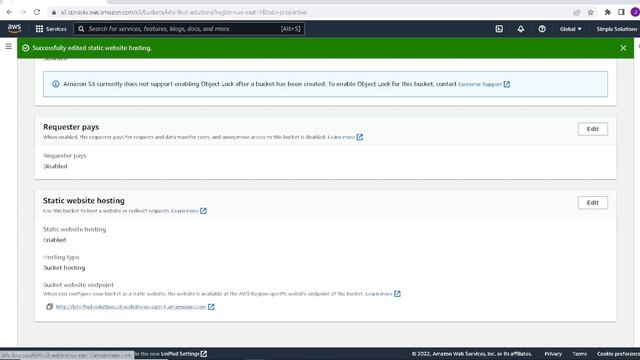640x360 pixels.
Task: Click info icon in Object Lock notice
Action: (56, 84)
